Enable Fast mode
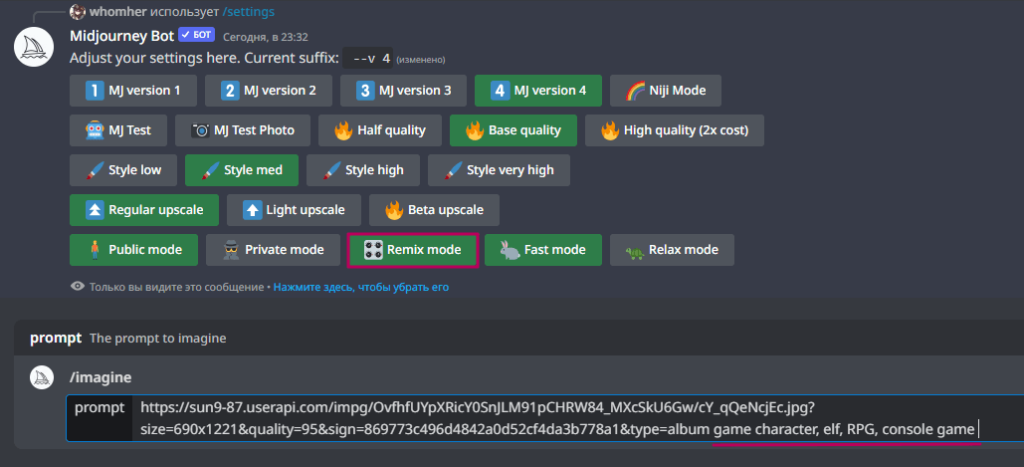Screen dimensions: 1024x467 pos(543,250)
